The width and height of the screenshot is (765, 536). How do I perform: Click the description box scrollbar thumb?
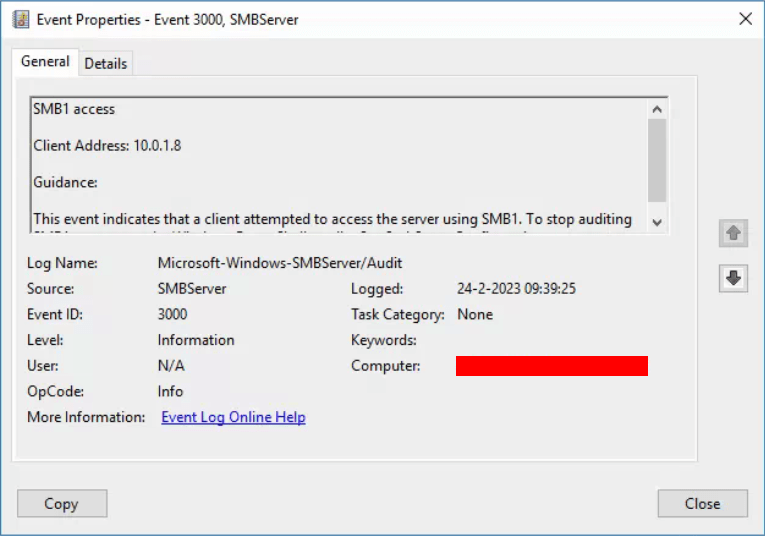coord(657,160)
